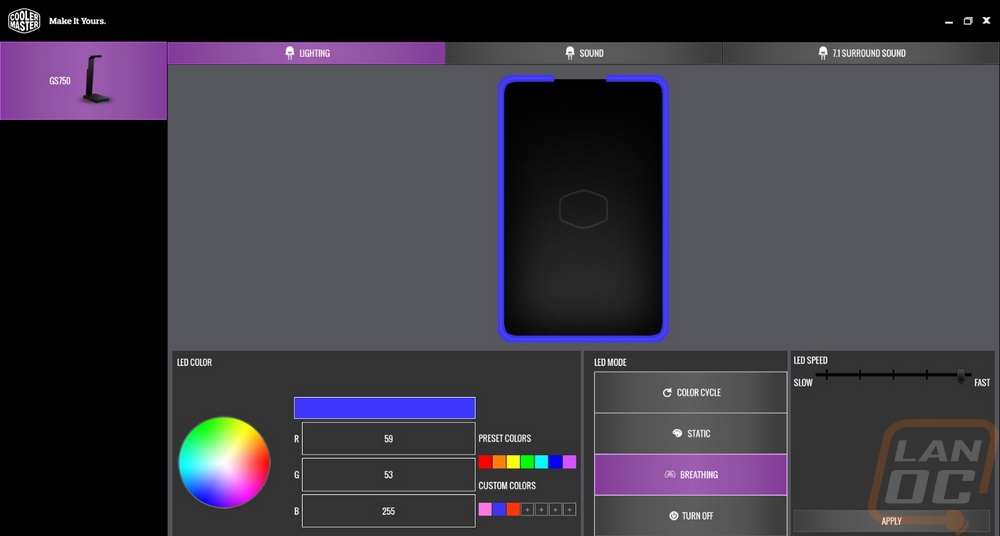Focus the R value field showing 59
This screenshot has width=1000, height=536.
(388, 439)
